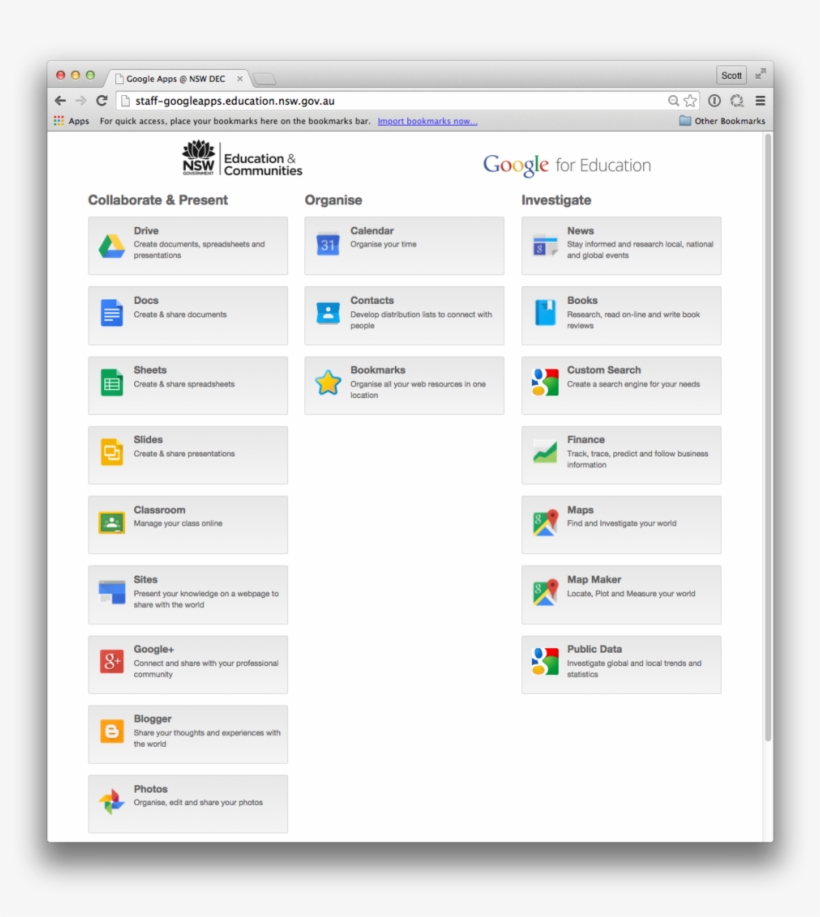
Task: Click "Find and Investigate your world" text
Action: (621, 523)
